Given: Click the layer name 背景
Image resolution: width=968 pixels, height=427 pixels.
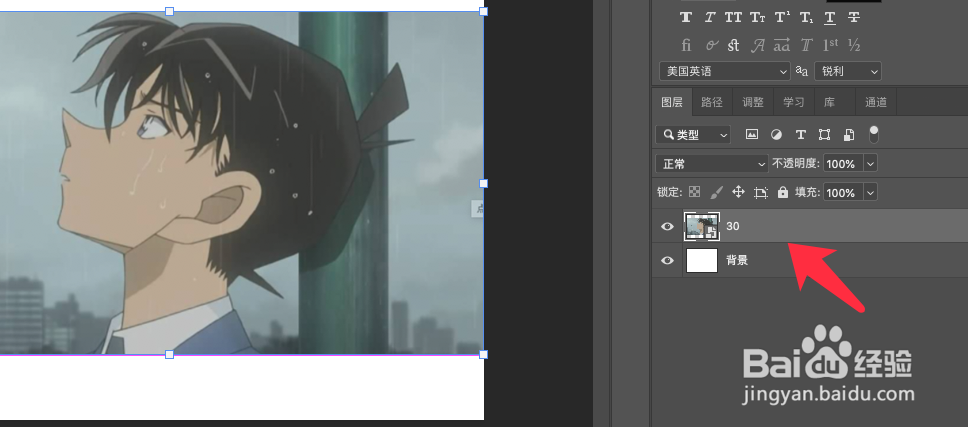Looking at the screenshot, I should 737,260.
